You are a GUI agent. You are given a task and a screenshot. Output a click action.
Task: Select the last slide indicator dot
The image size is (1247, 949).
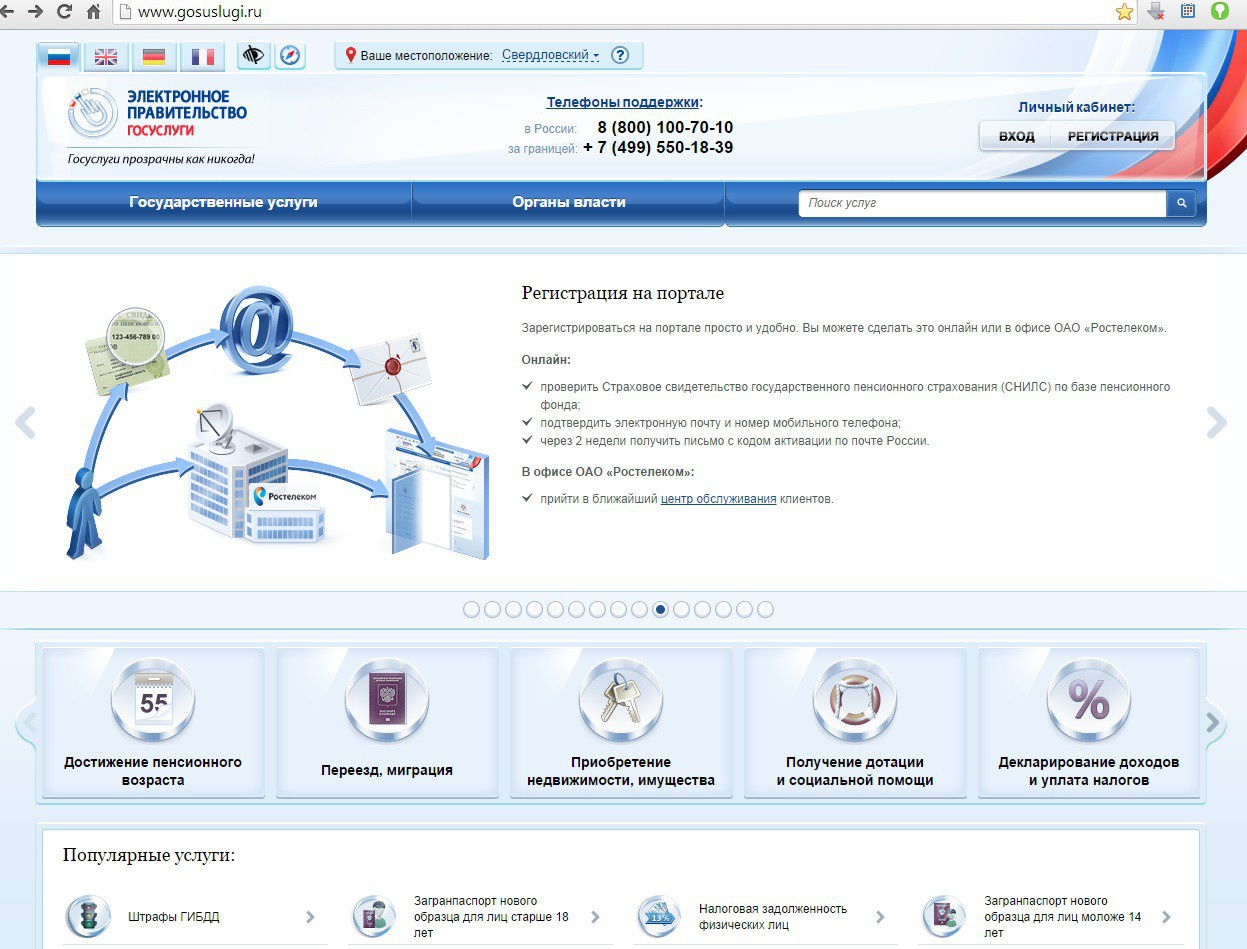[x=765, y=610]
